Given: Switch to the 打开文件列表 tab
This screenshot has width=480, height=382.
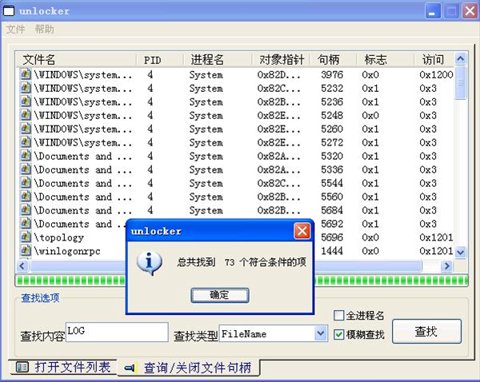Looking at the screenshot, I should (63, 367).
